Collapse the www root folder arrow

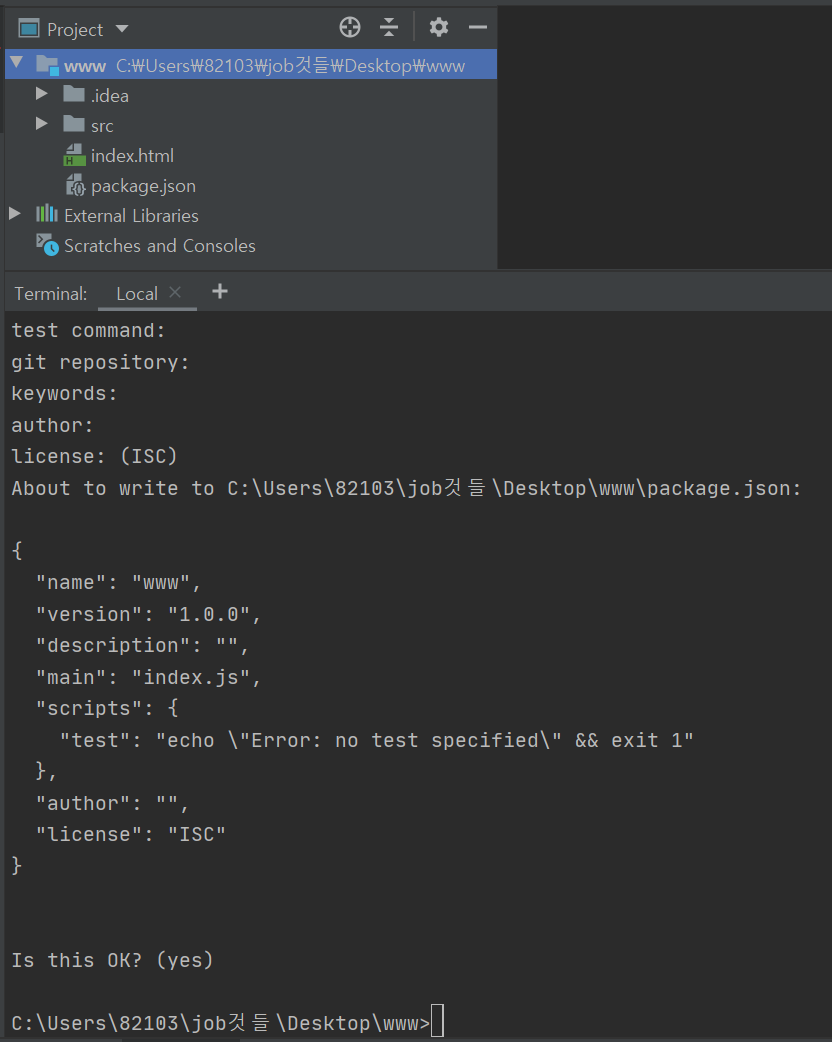pyautogui.click(x=17, y=63)
